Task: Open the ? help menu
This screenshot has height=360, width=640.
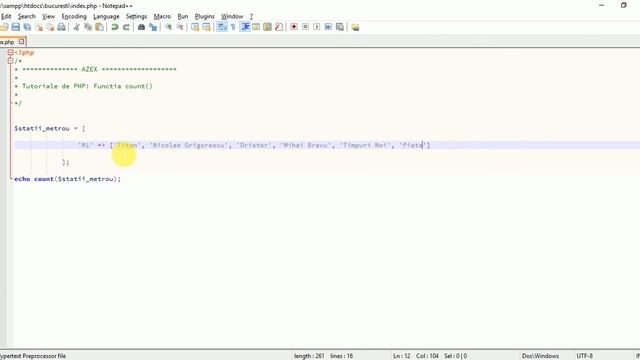Action: pos(251,16)
